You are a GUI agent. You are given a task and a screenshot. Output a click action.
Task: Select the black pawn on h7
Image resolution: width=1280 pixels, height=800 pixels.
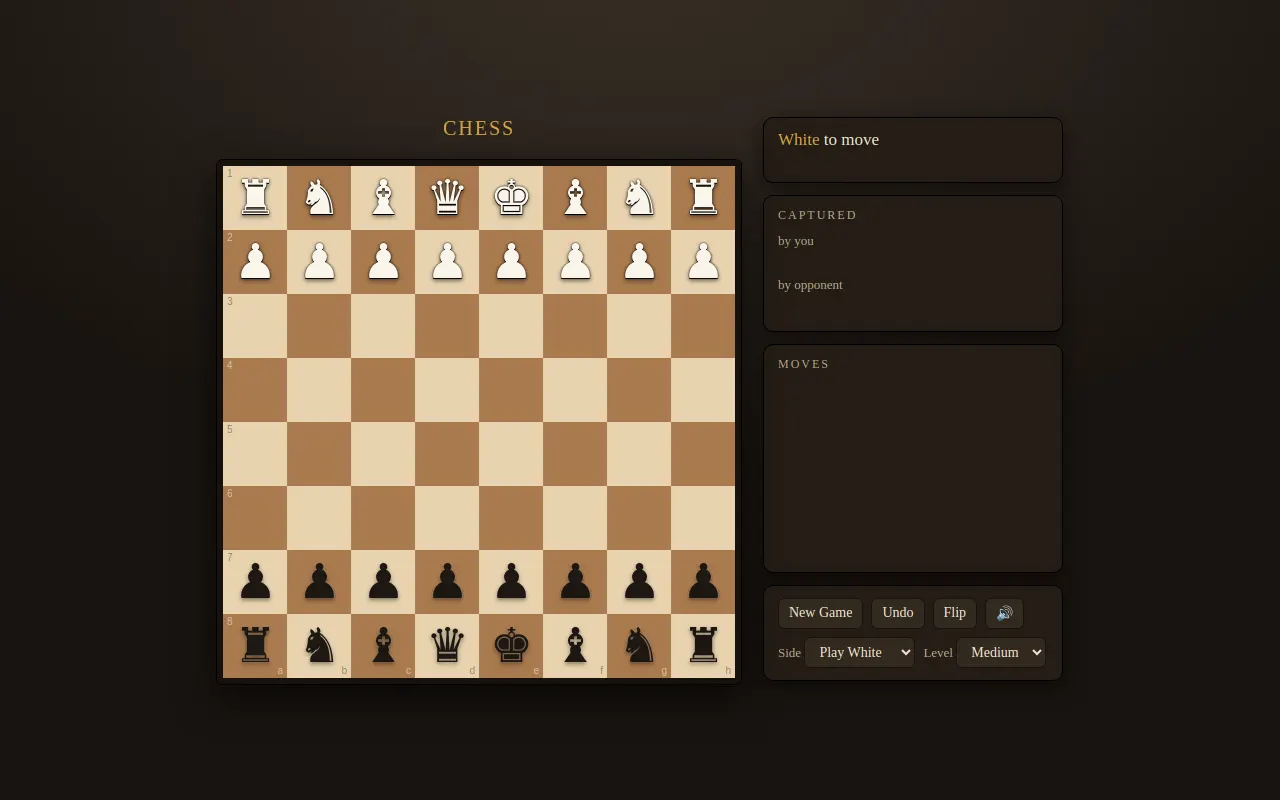click(703, 582)
